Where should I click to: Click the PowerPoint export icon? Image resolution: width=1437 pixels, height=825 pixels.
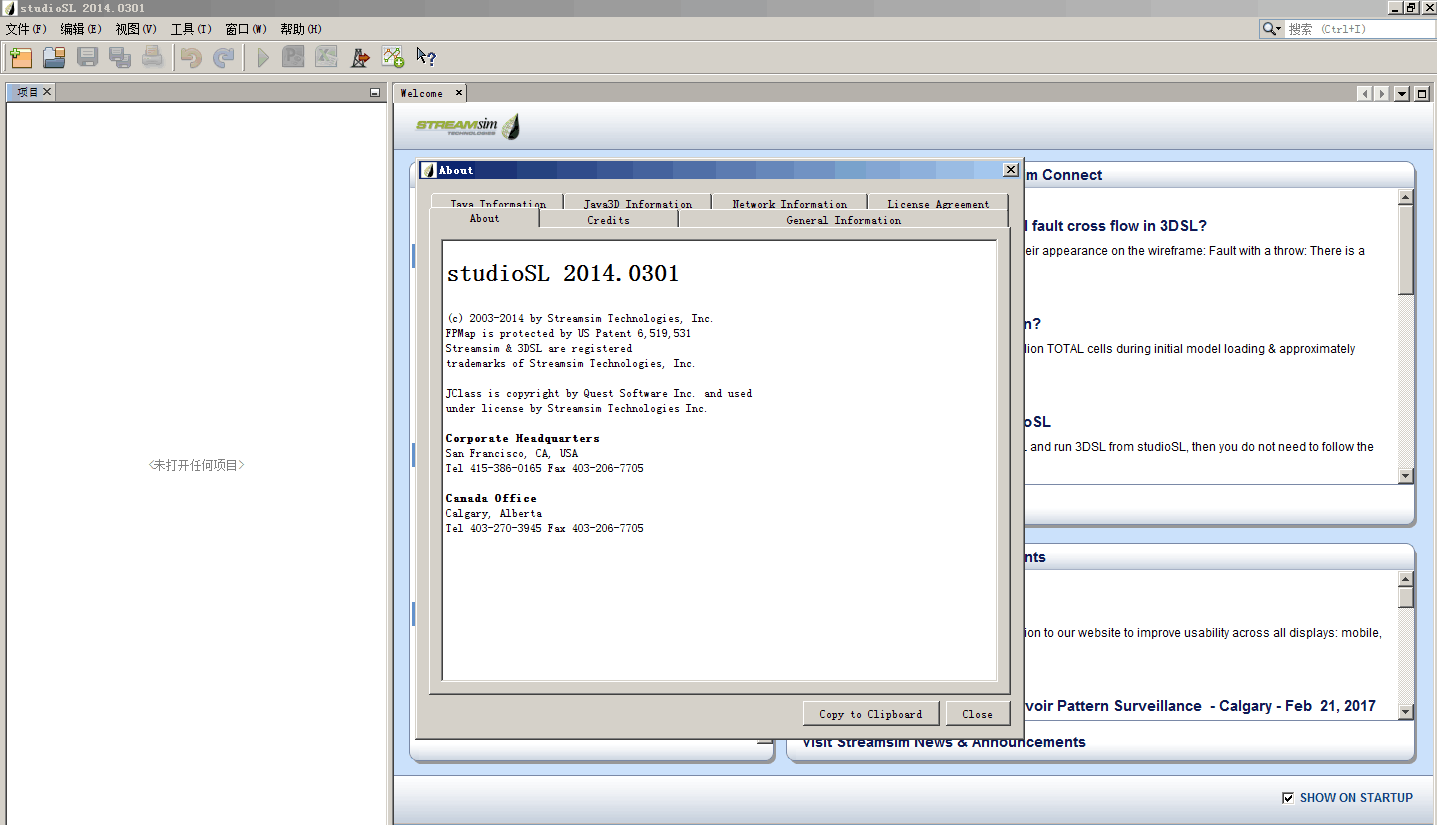click(293, 58)
